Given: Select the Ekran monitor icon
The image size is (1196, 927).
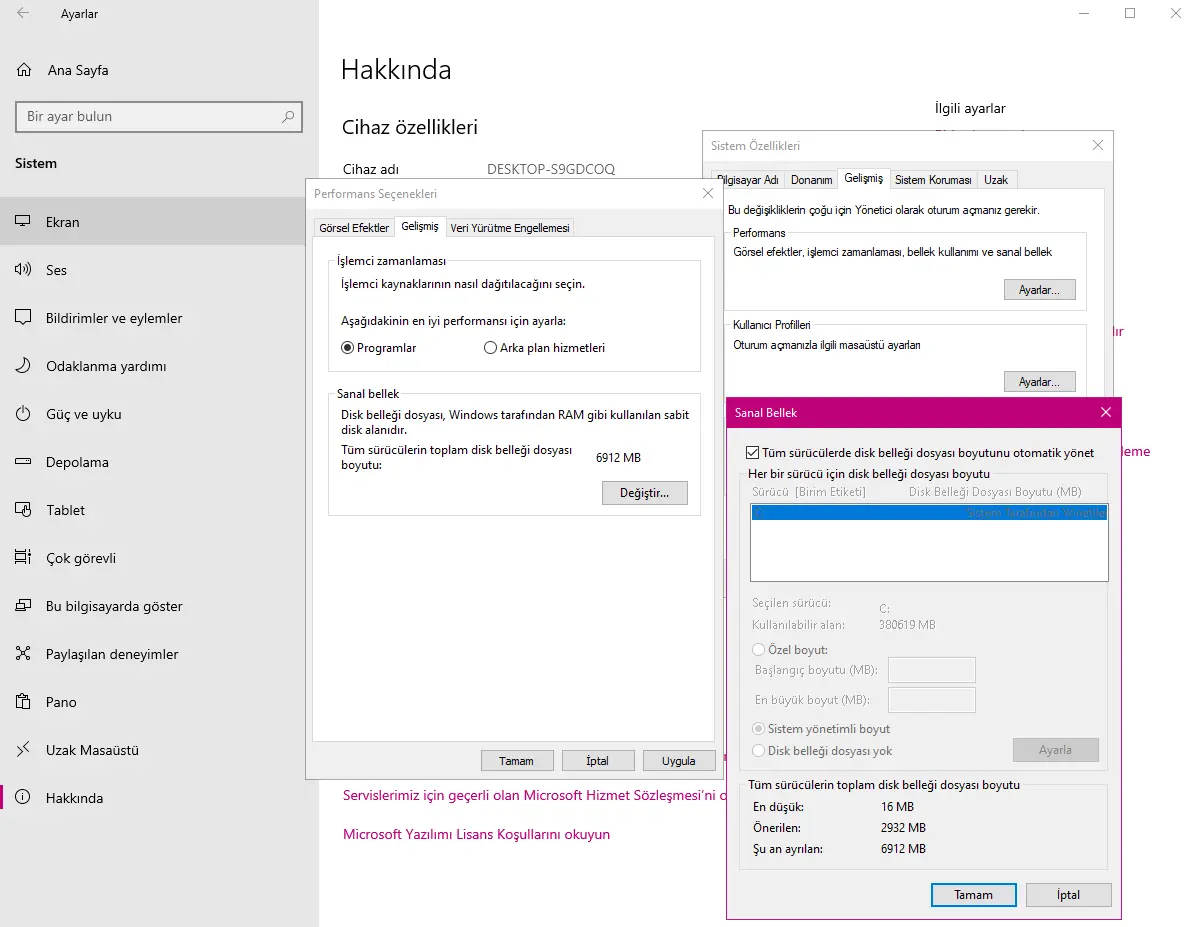Looking at the screenshot, I should 23,221.
